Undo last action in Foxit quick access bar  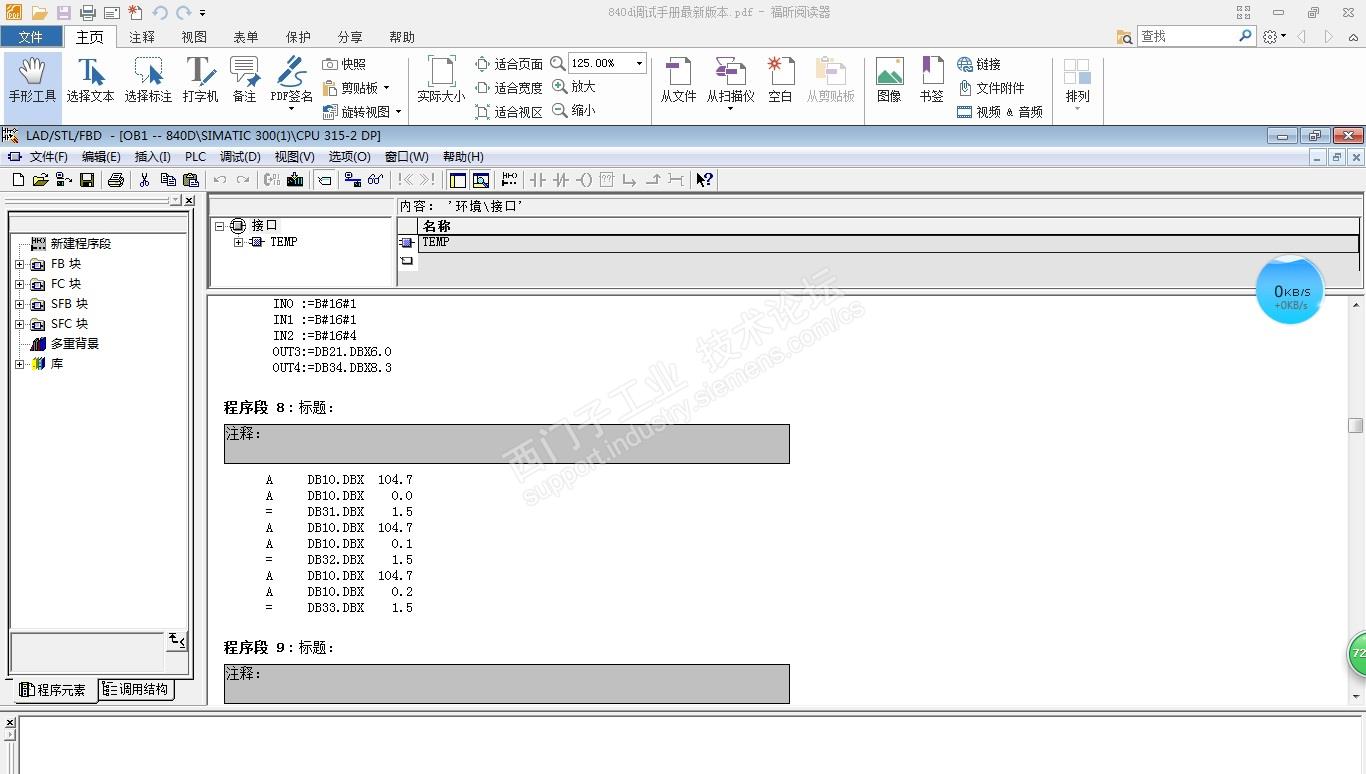[x=160, y=13]
